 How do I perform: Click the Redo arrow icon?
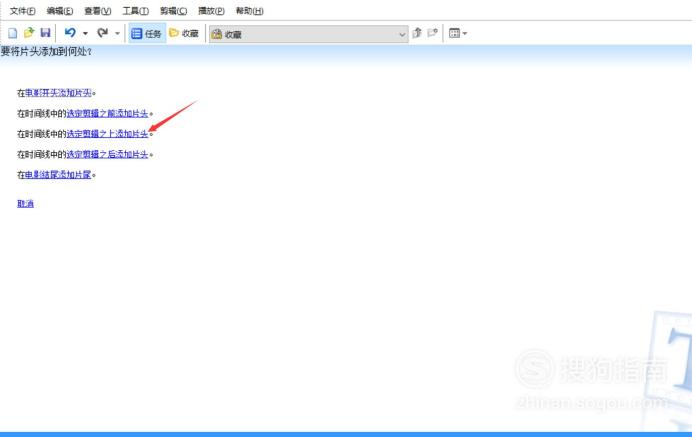[x=102, y=33]
